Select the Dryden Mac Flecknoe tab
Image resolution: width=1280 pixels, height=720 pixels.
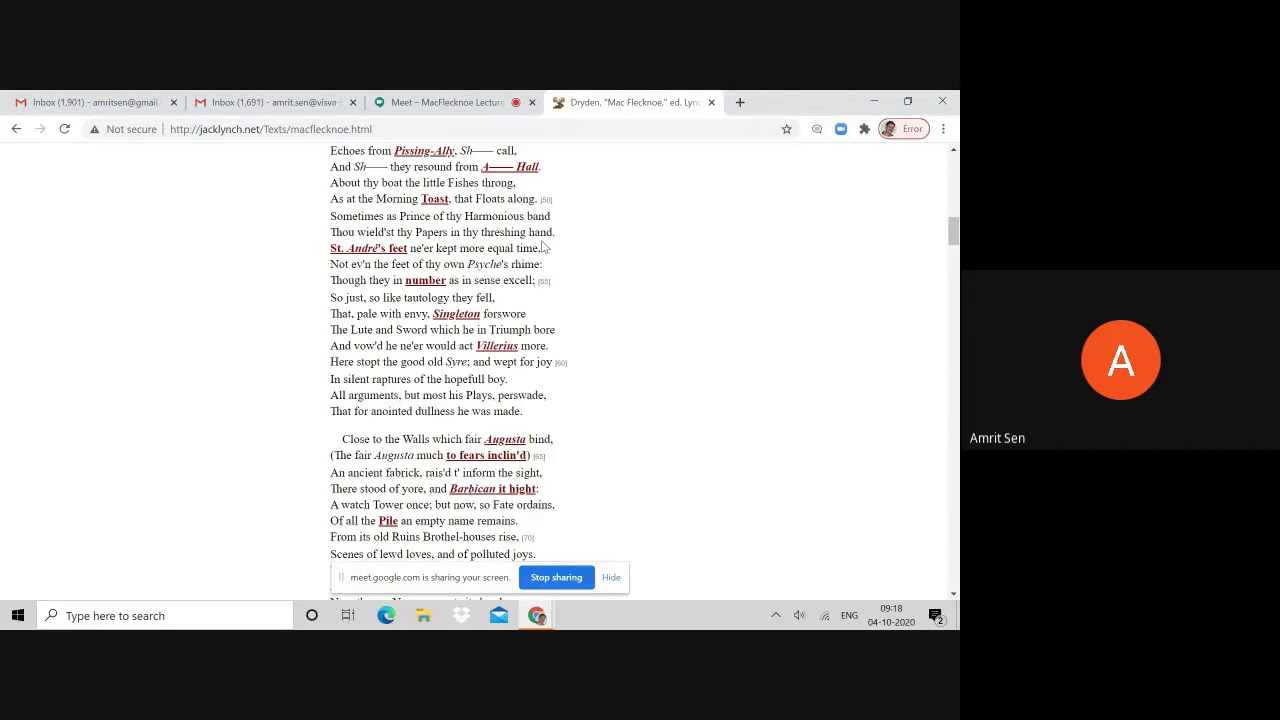[634, 102]
